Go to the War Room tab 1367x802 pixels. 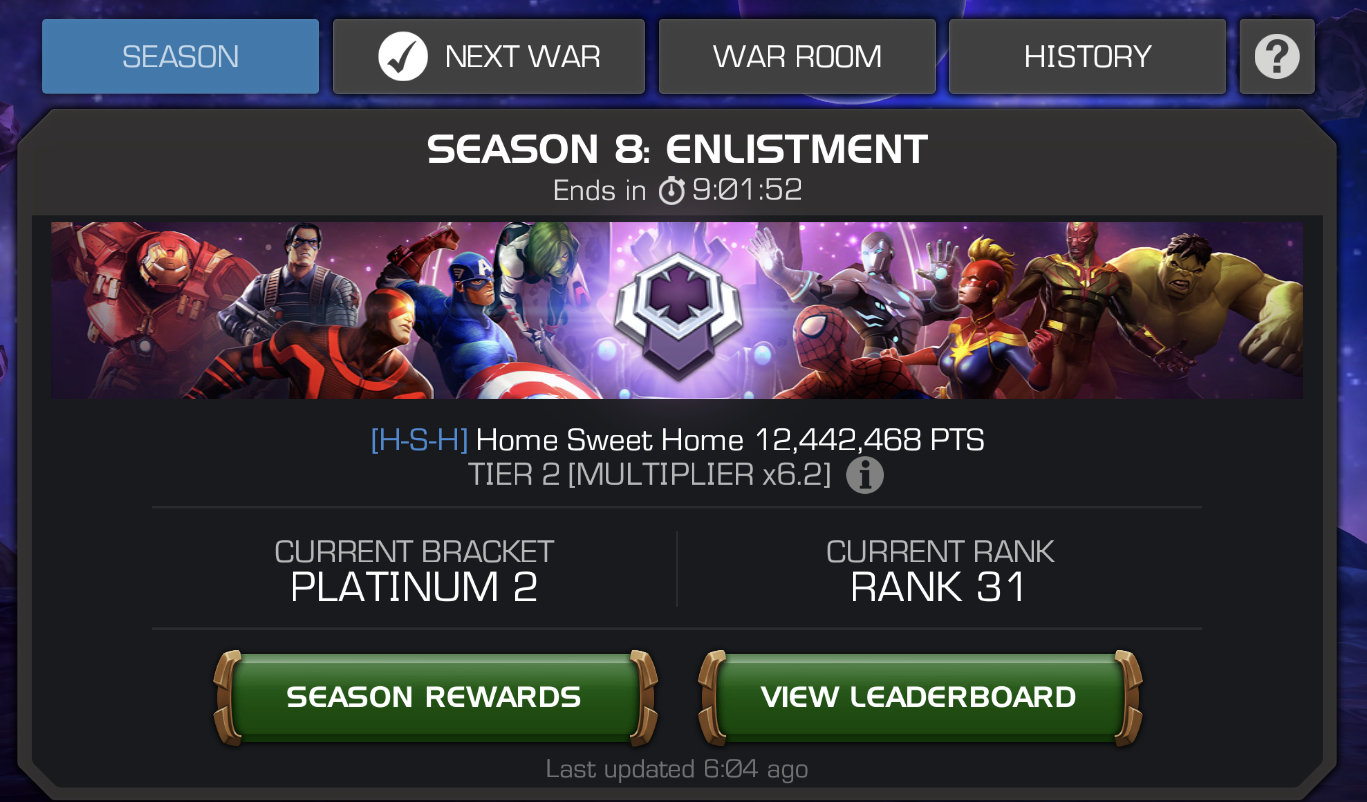pyautogui.click(x=797, y=57)
